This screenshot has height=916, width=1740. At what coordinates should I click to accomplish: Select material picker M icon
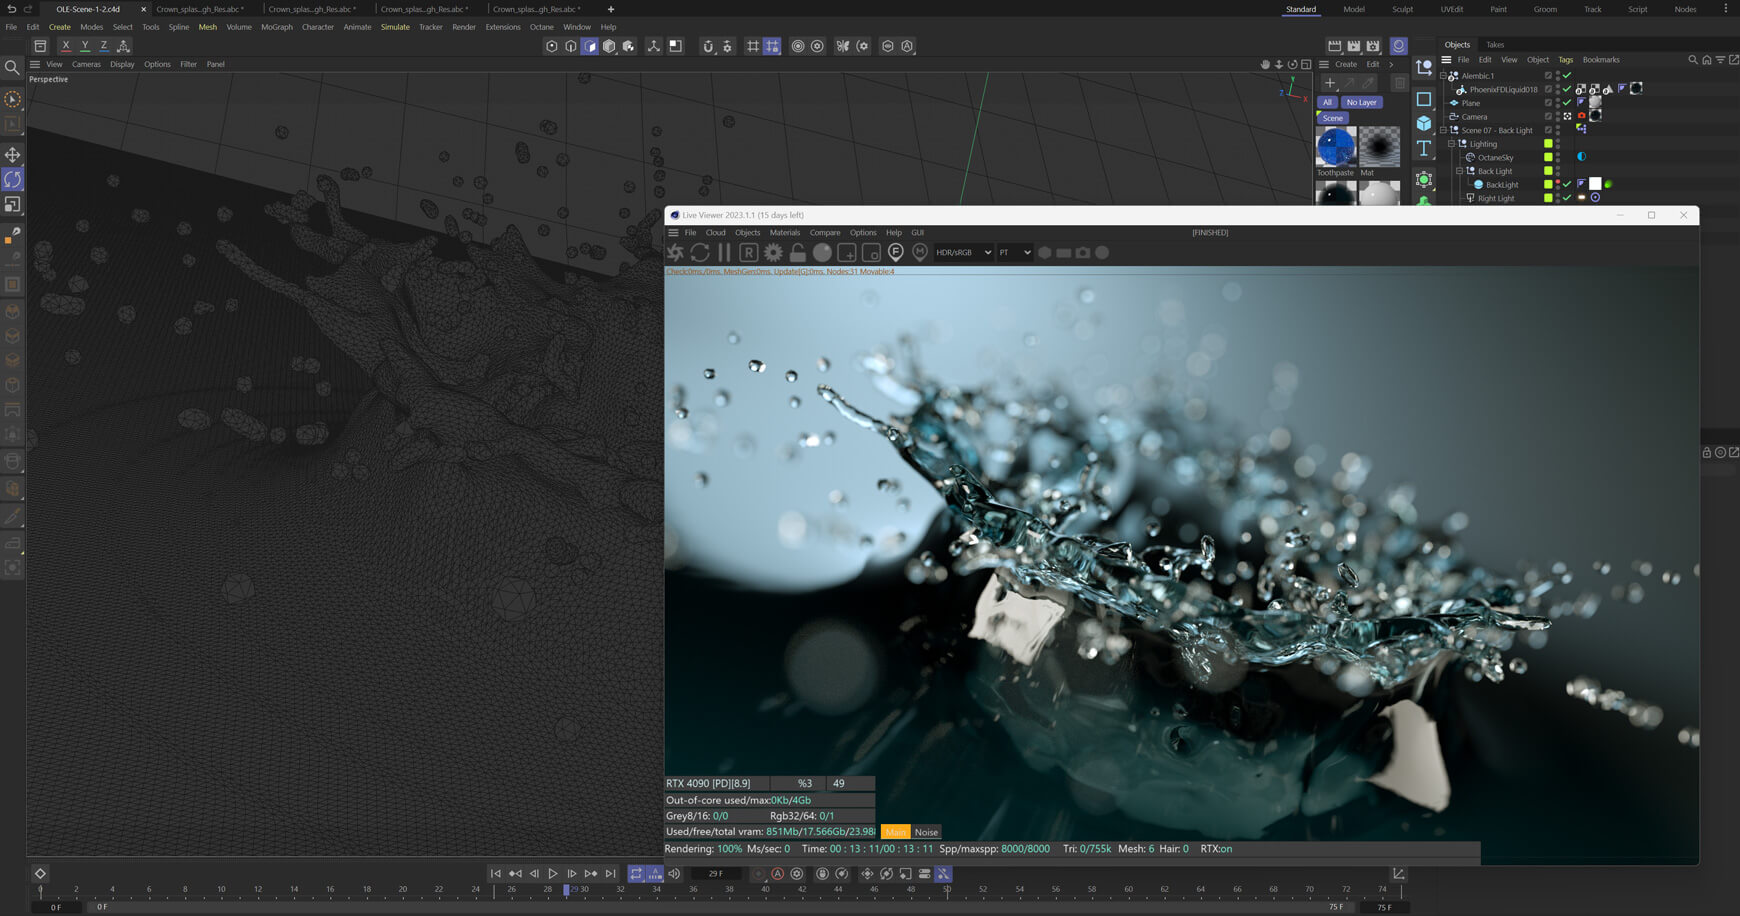(x=920, y=252)
